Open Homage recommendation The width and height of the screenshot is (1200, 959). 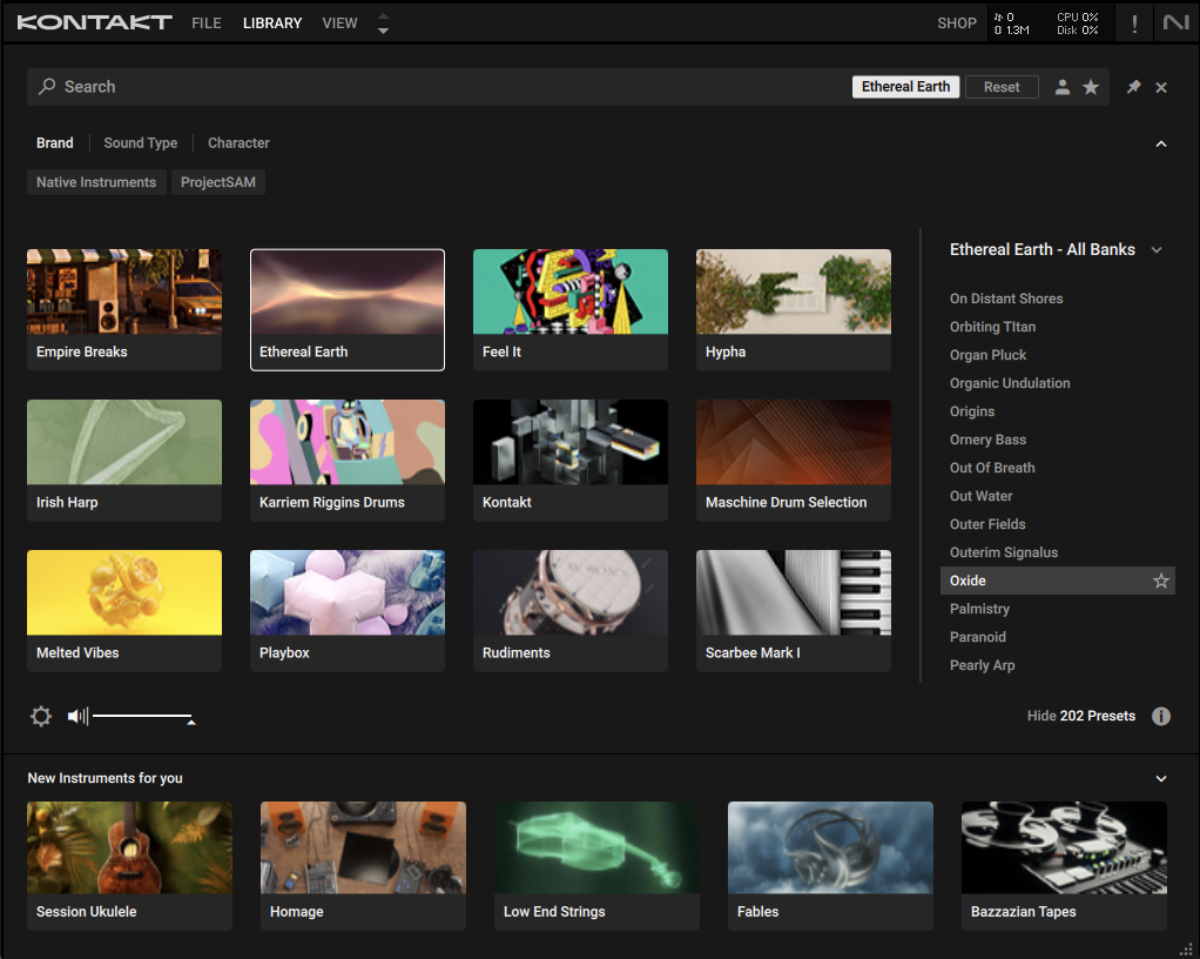(x=363, y=866)
